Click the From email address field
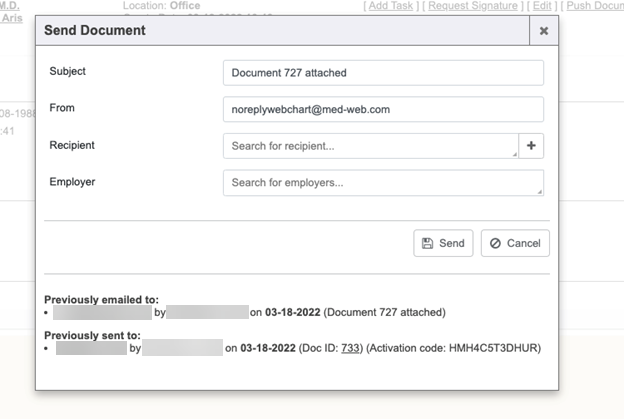Screen dimensions: 624x419 tap(383, 109)
